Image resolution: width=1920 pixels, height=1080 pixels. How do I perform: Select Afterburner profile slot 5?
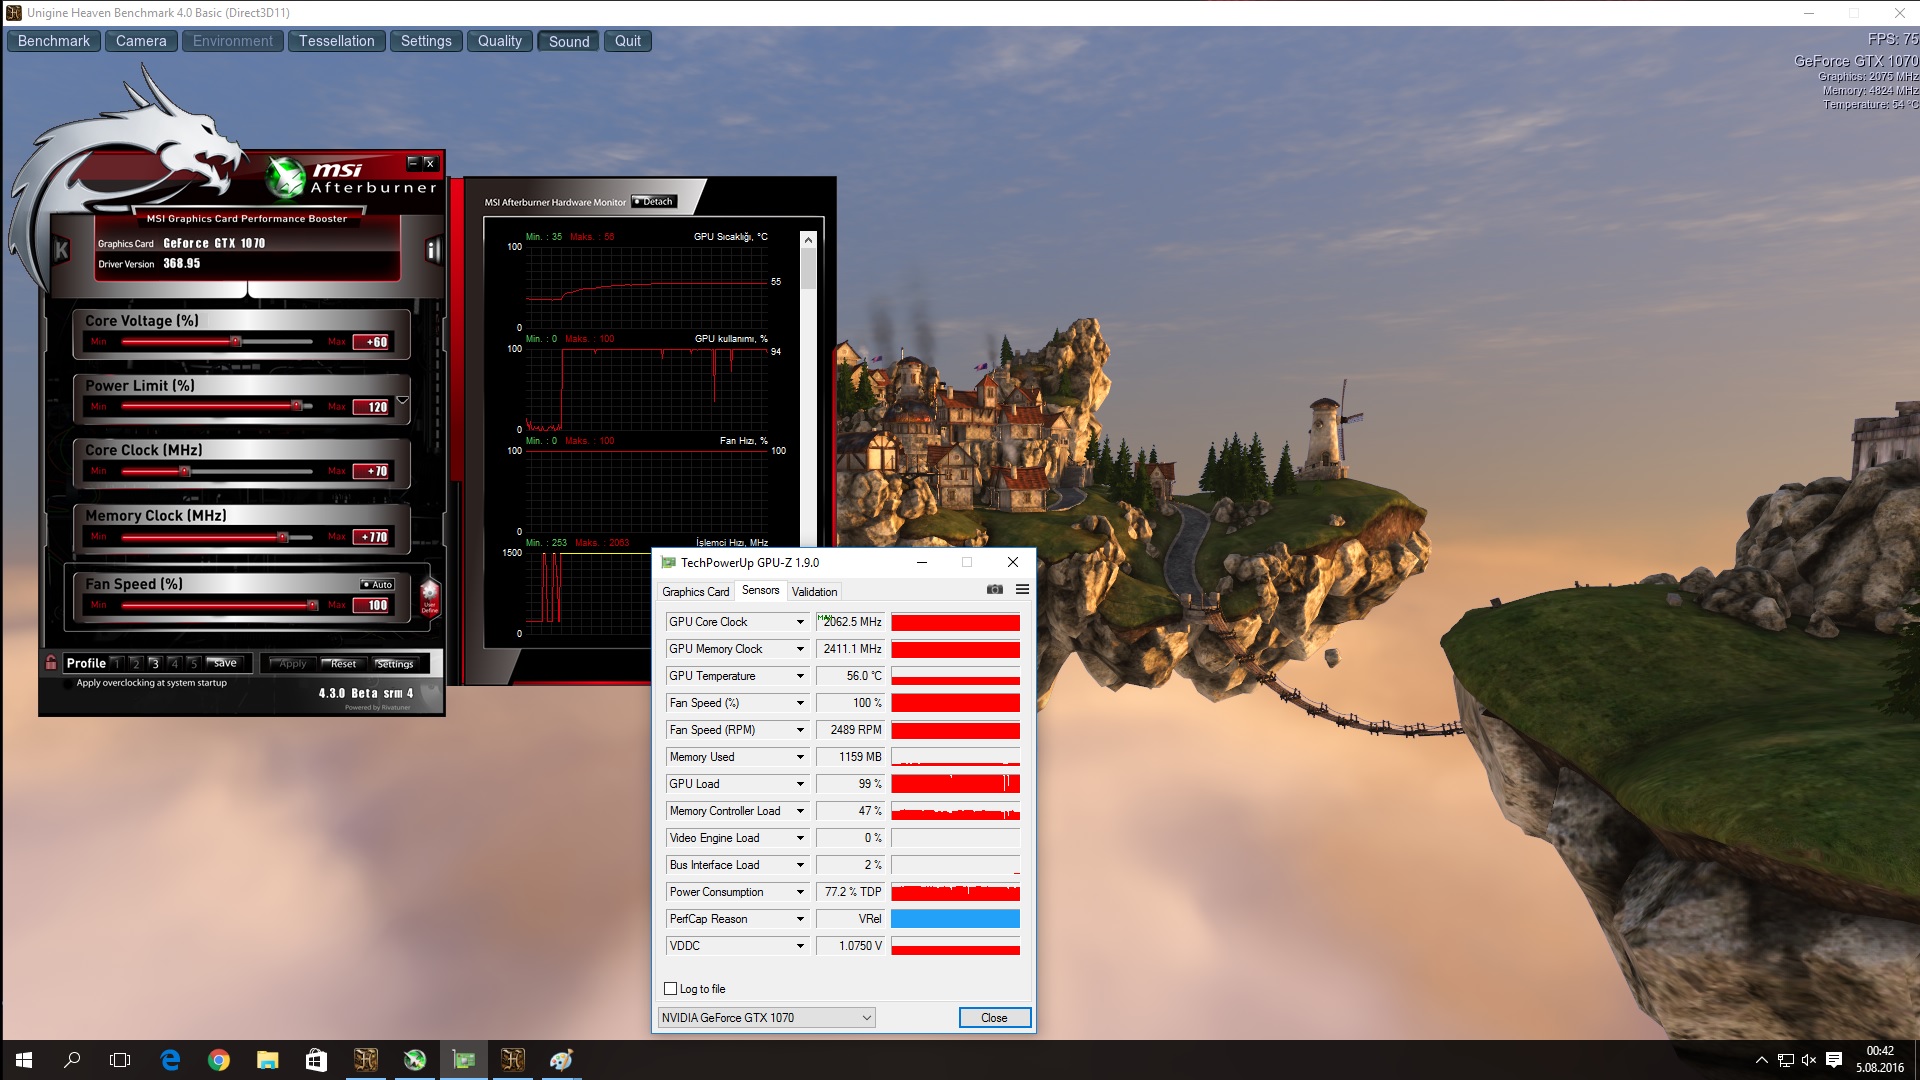tap(193, 663)
